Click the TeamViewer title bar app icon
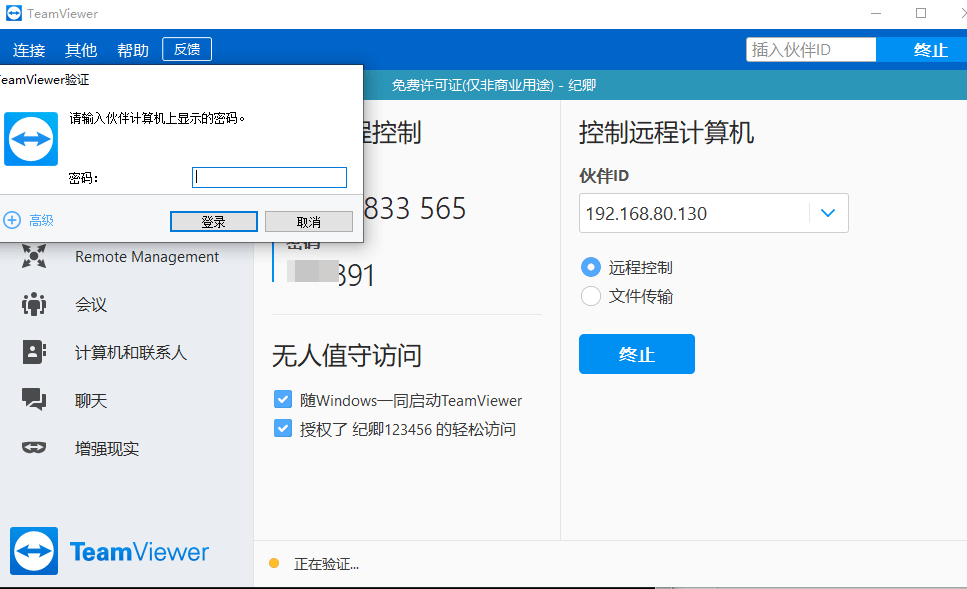 coord(14,13)
